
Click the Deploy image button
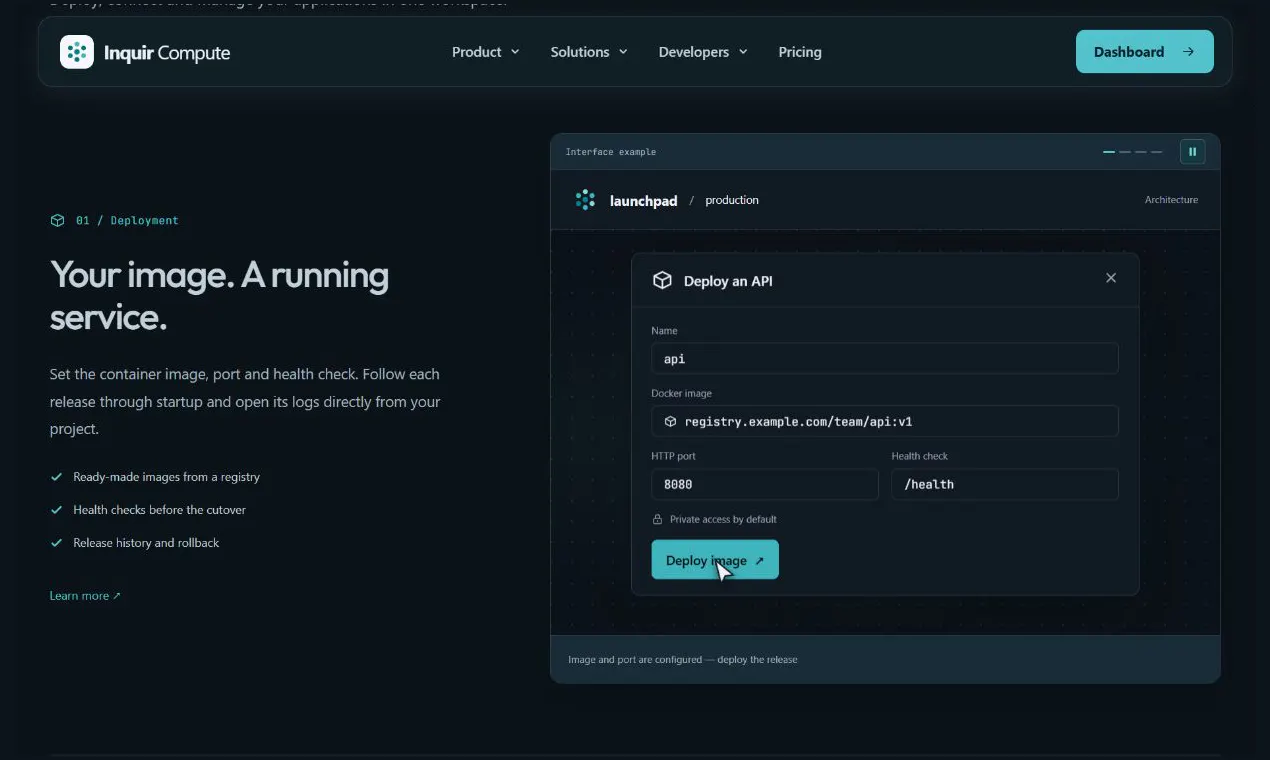(715, 560)
